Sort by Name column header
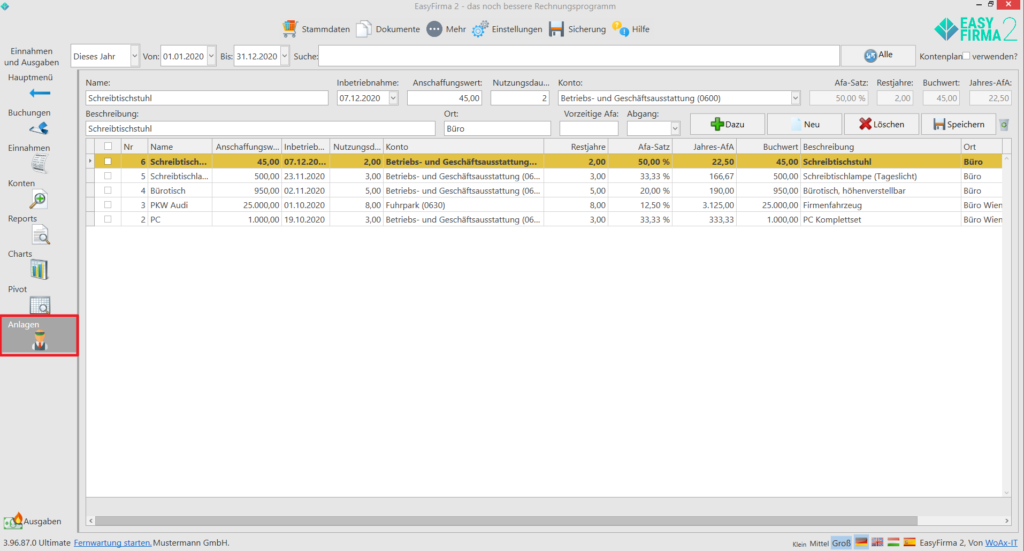The image size is (1024, 551). pos(180,147)
